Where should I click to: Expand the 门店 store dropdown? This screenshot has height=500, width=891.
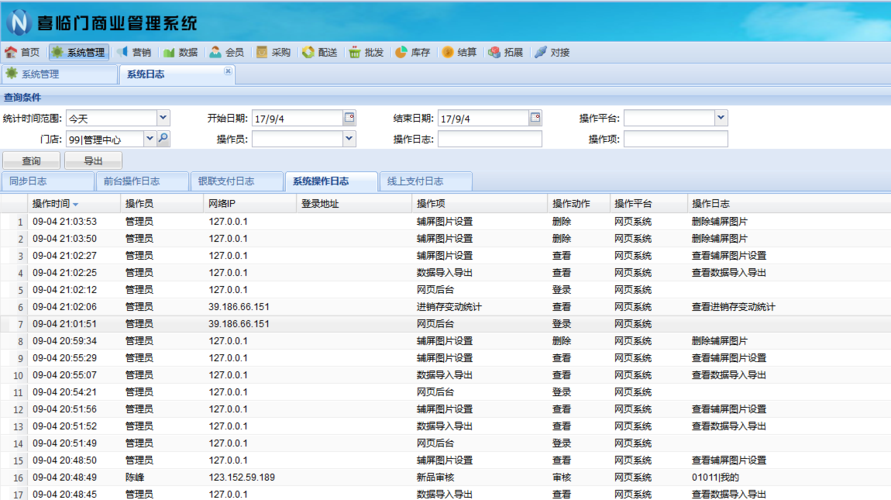click(x=149, y=138)
